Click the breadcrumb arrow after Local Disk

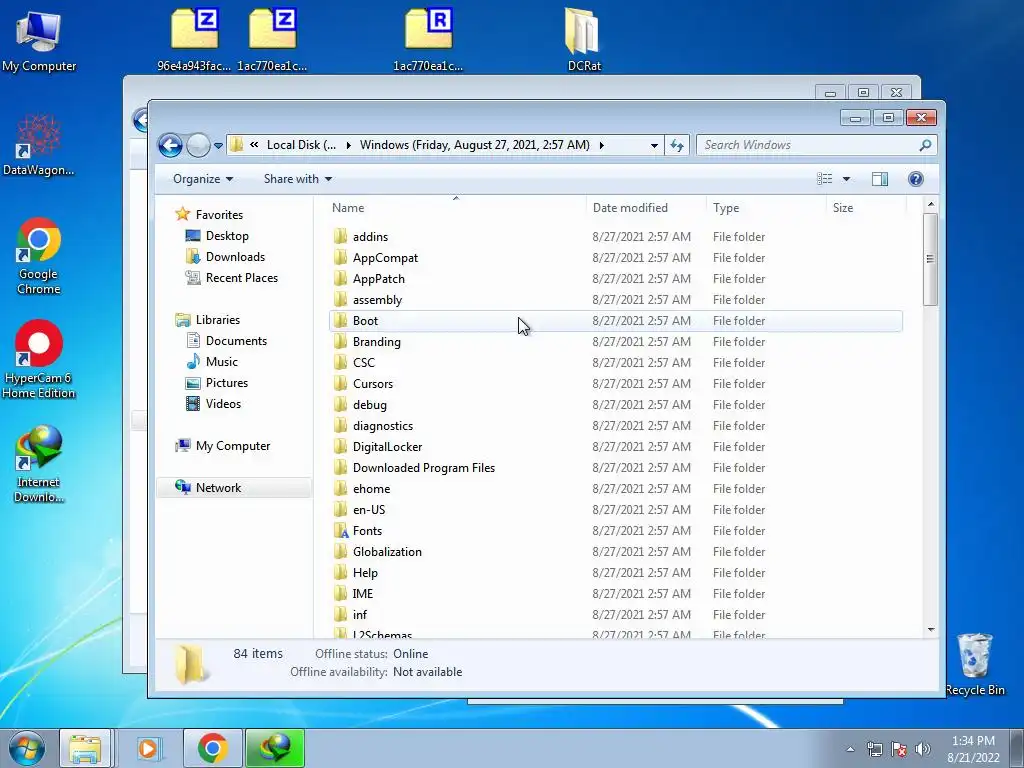348,145
